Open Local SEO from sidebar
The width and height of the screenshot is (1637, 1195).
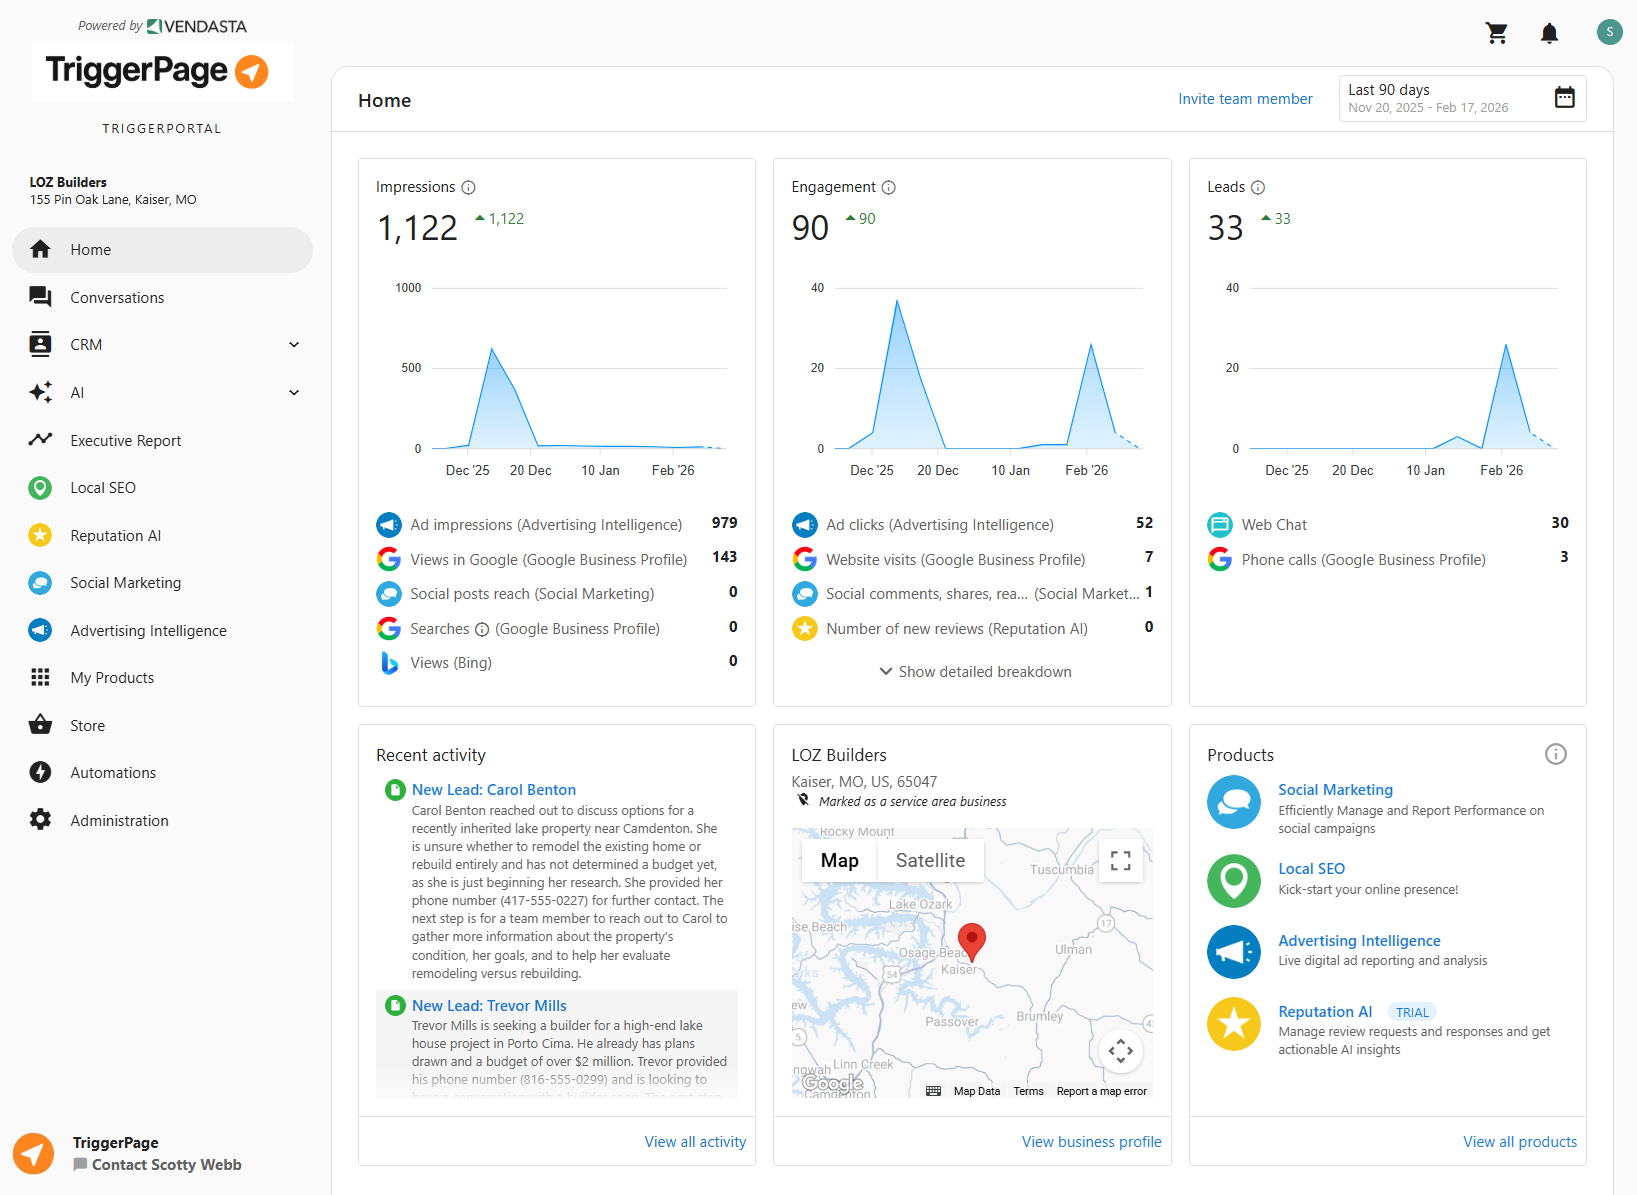[162, 488]
